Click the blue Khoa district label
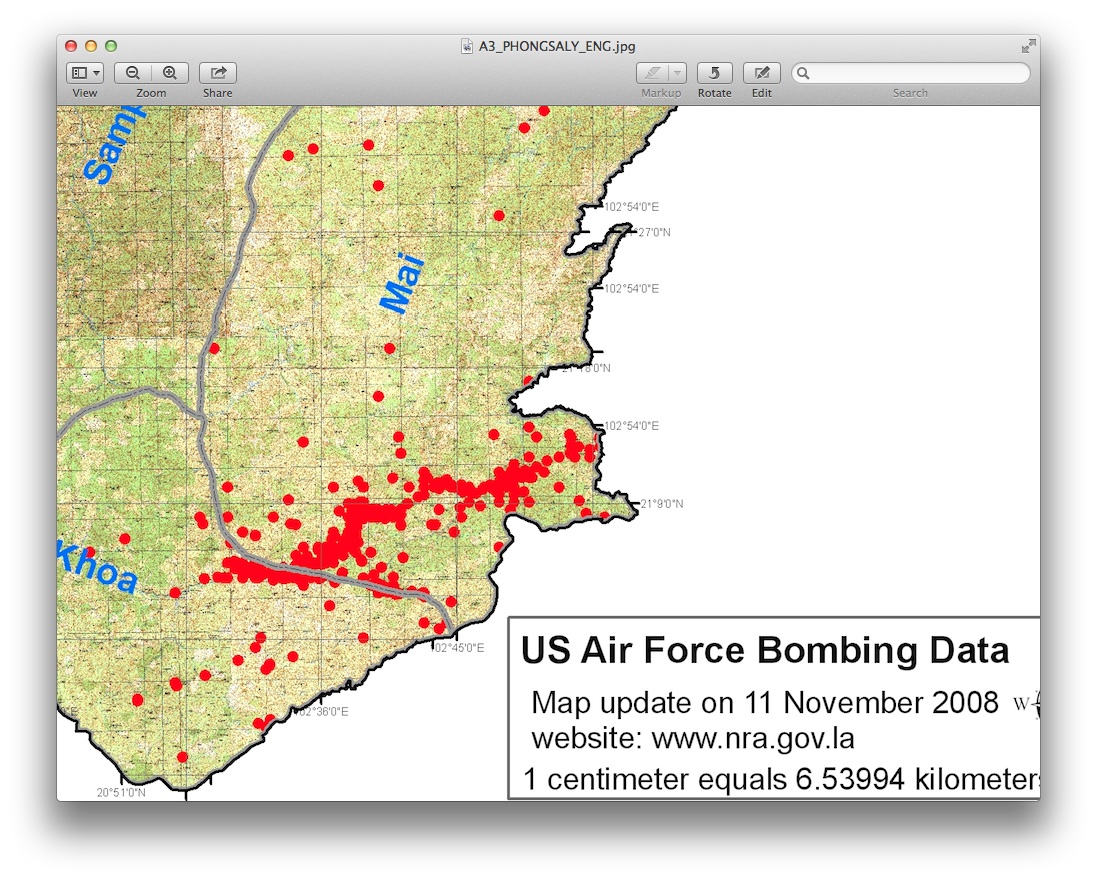This screenshot has width=1097, height=880. click(97, 566)
